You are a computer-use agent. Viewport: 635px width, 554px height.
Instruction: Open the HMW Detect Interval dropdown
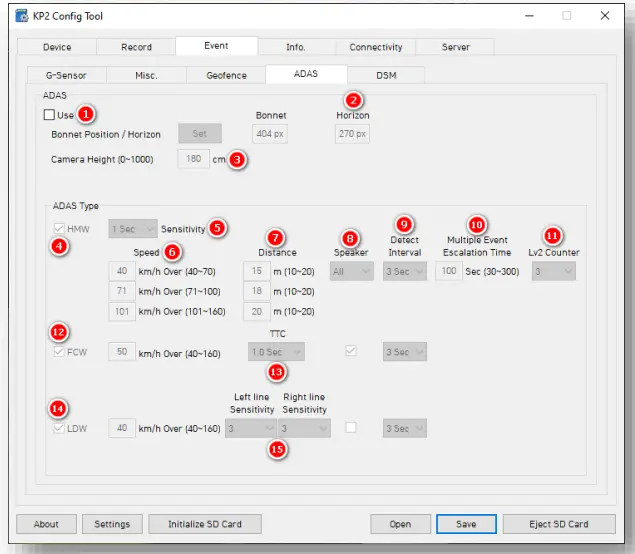[405, 271]
